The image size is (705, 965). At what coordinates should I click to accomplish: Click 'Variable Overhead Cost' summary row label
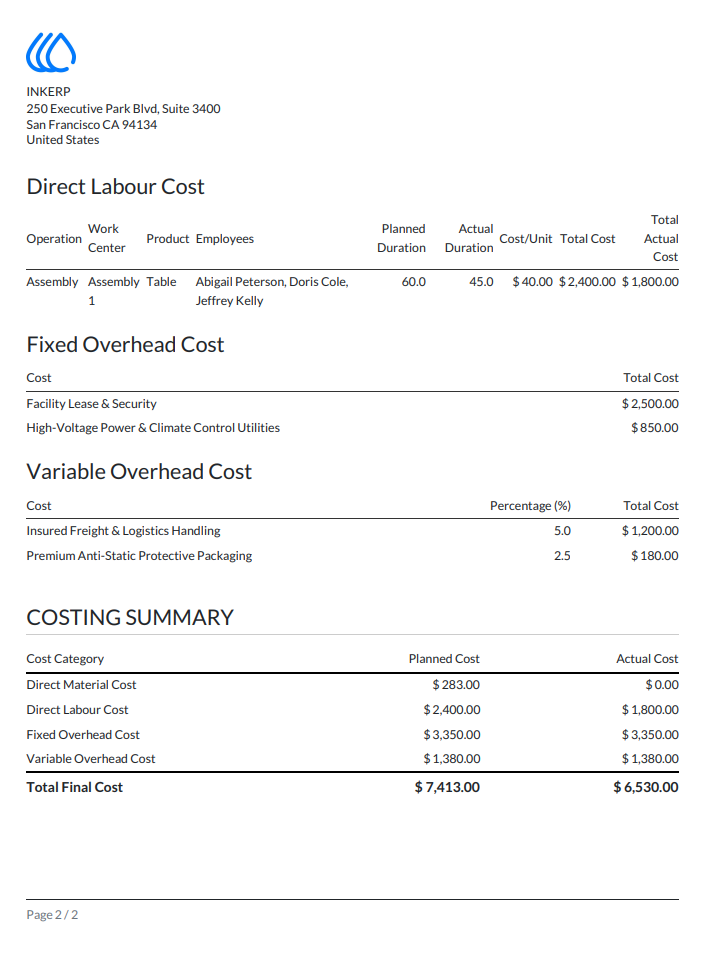click(91, 759)
